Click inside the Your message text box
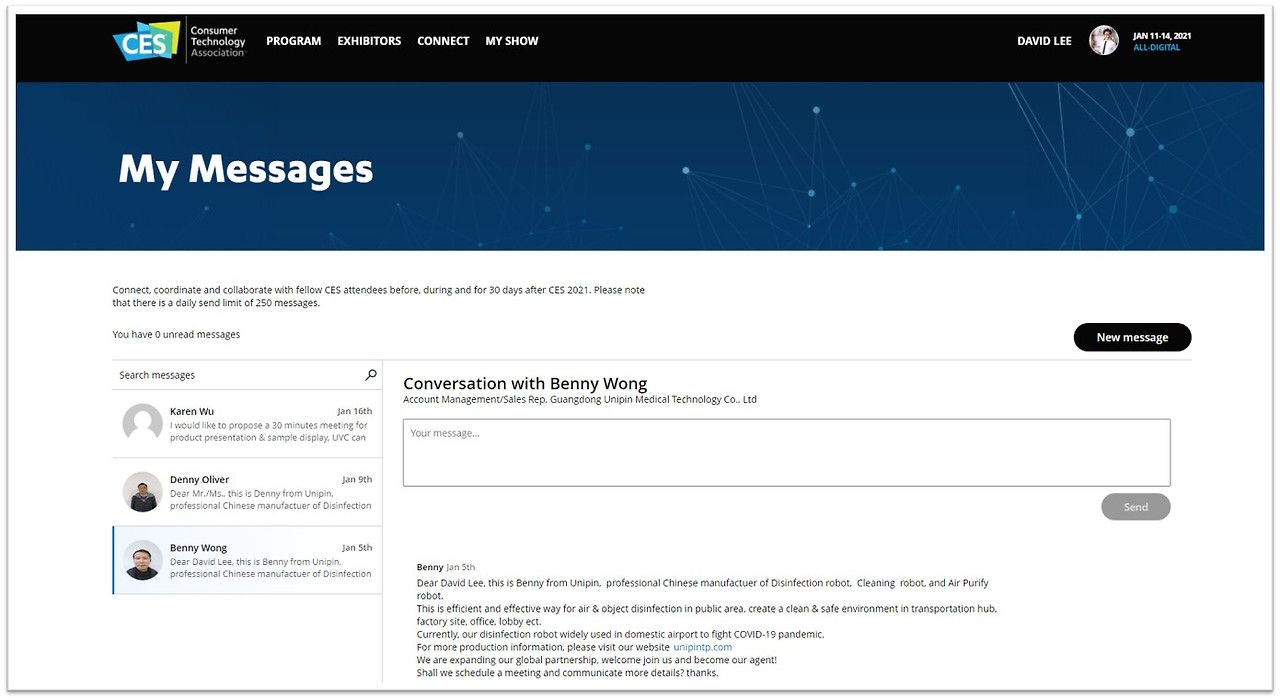Image resolution: width=1280 pixels, height=700 pixels. coord(786,453)
